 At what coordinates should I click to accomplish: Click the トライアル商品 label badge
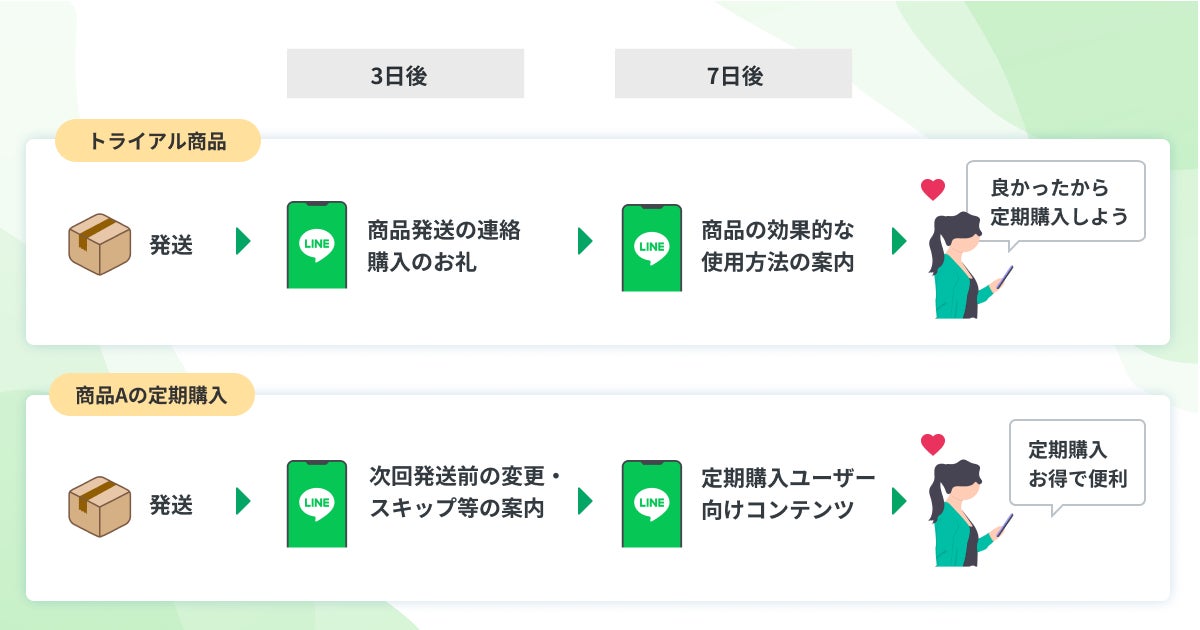point(157,141)
